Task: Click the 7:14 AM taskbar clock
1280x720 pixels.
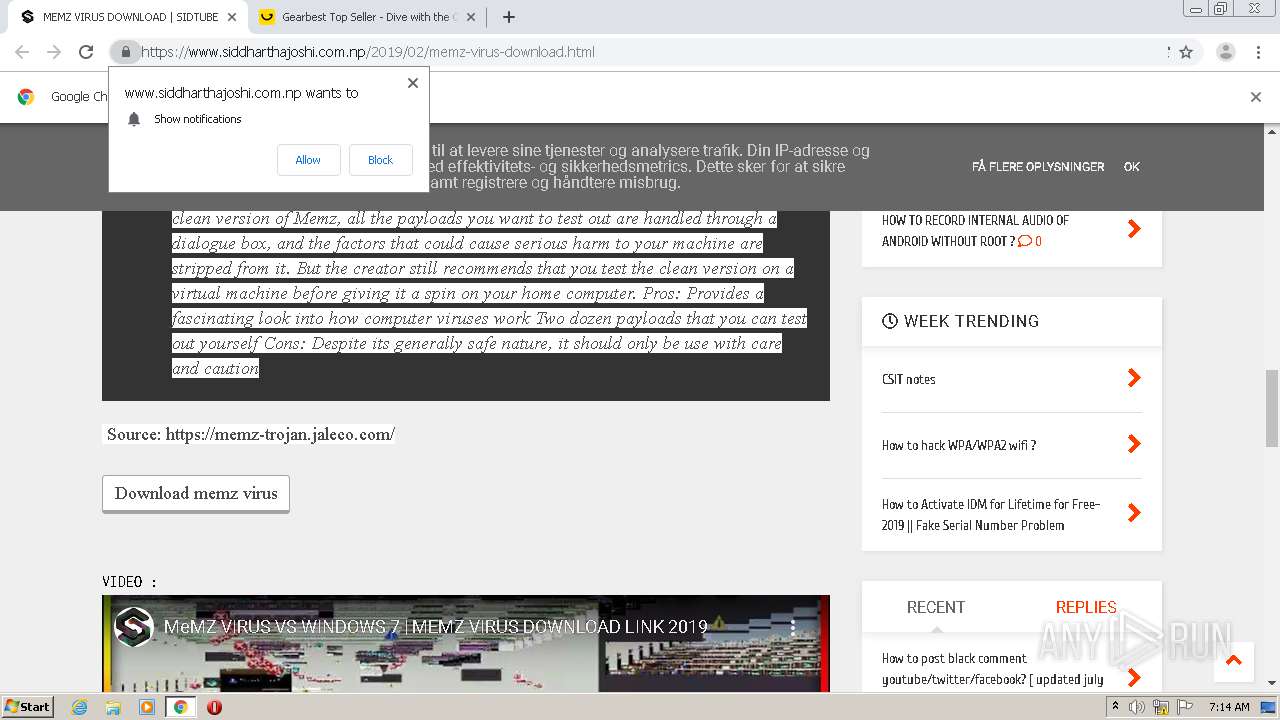Action: tap(1229, 707)
